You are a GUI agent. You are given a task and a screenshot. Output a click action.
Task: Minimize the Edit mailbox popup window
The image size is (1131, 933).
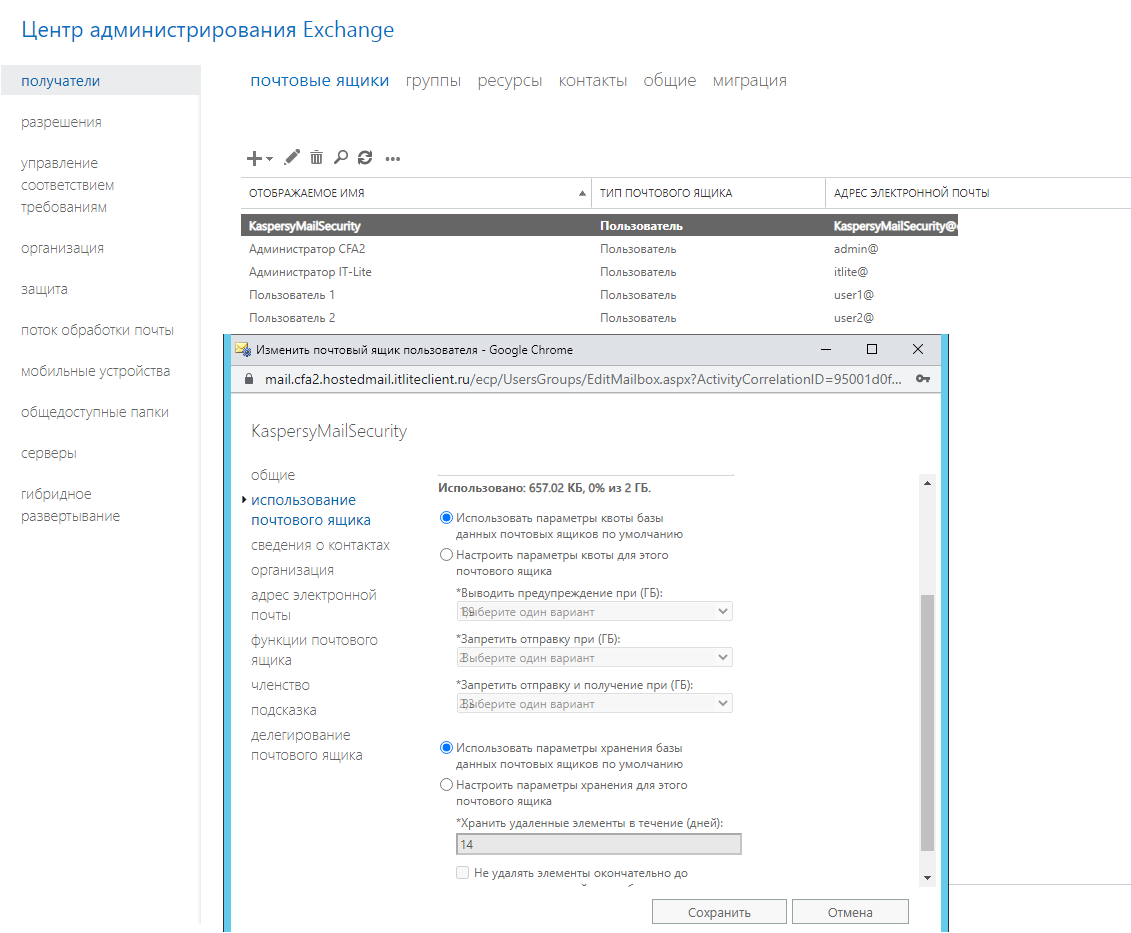click(x=826, y=349)
